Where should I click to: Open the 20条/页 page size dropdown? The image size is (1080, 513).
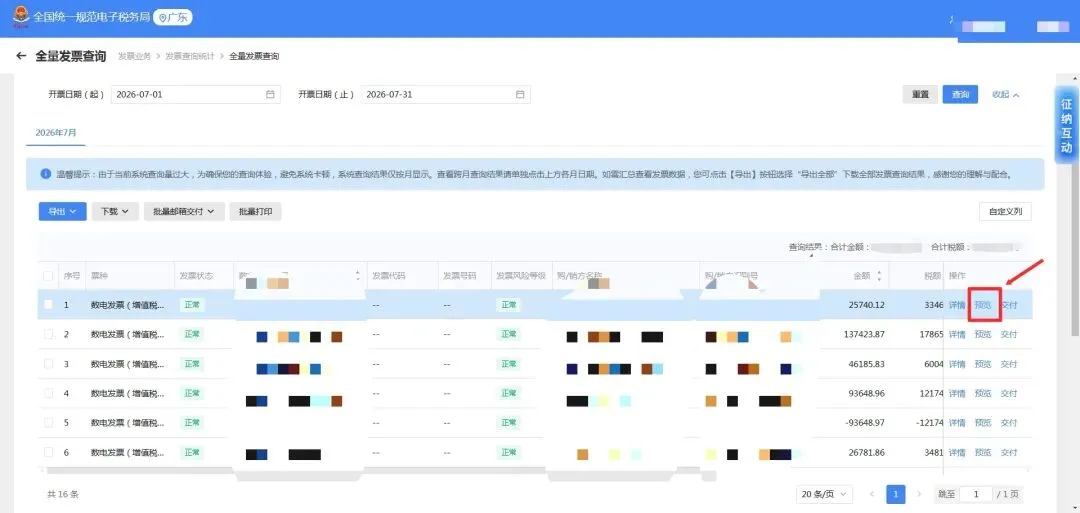click(x=824, y=494)
